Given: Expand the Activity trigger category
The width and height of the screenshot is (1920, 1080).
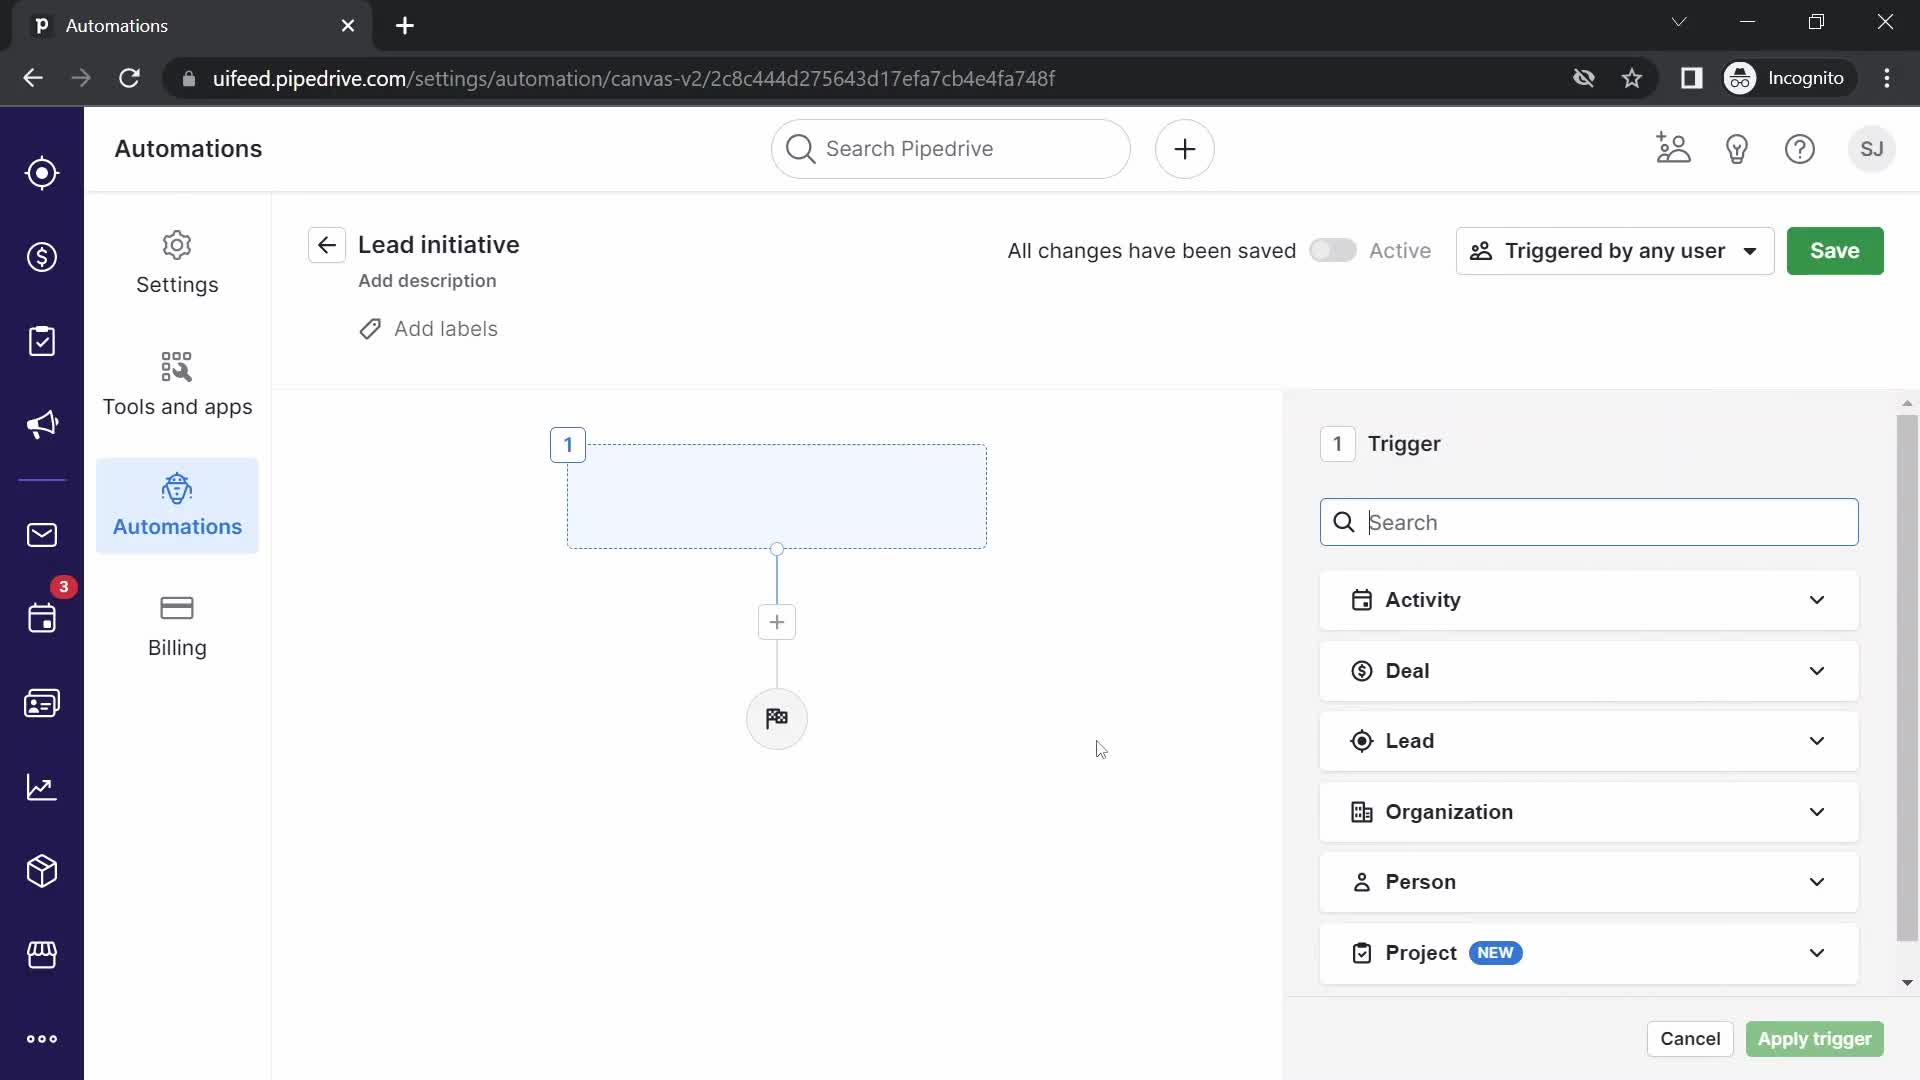Looking at the screenshot, I should coord(1588,599).
